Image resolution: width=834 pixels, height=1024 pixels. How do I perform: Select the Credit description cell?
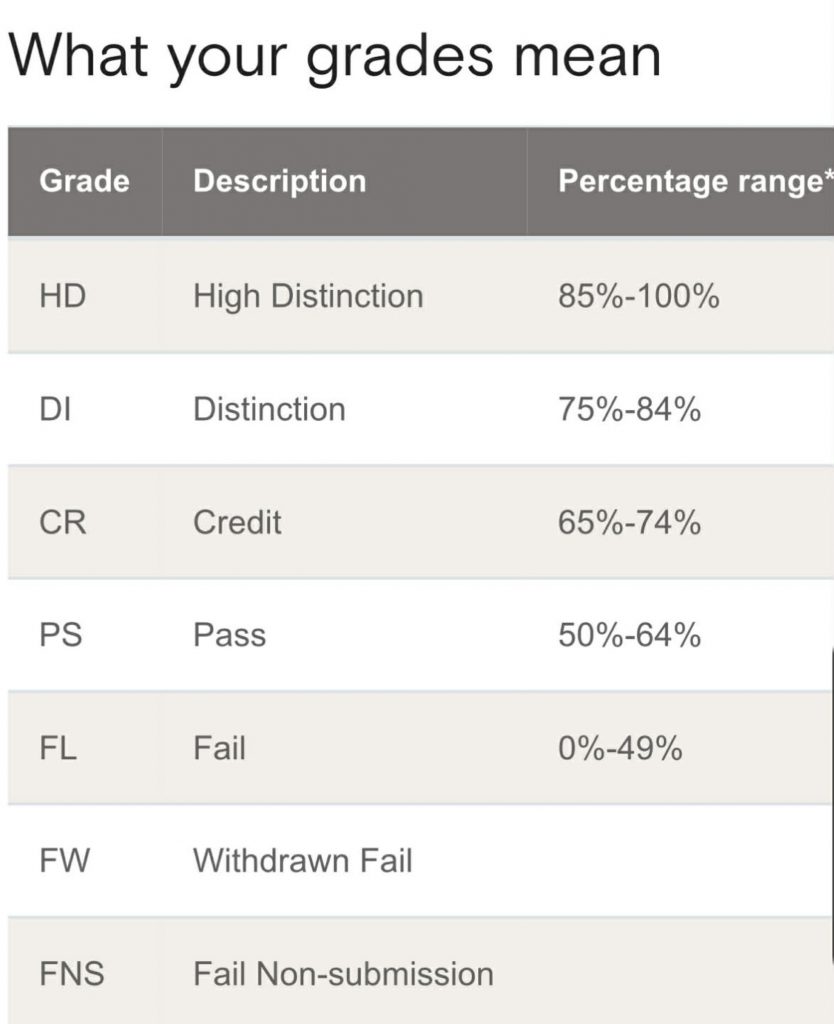(x=237, y=522)
